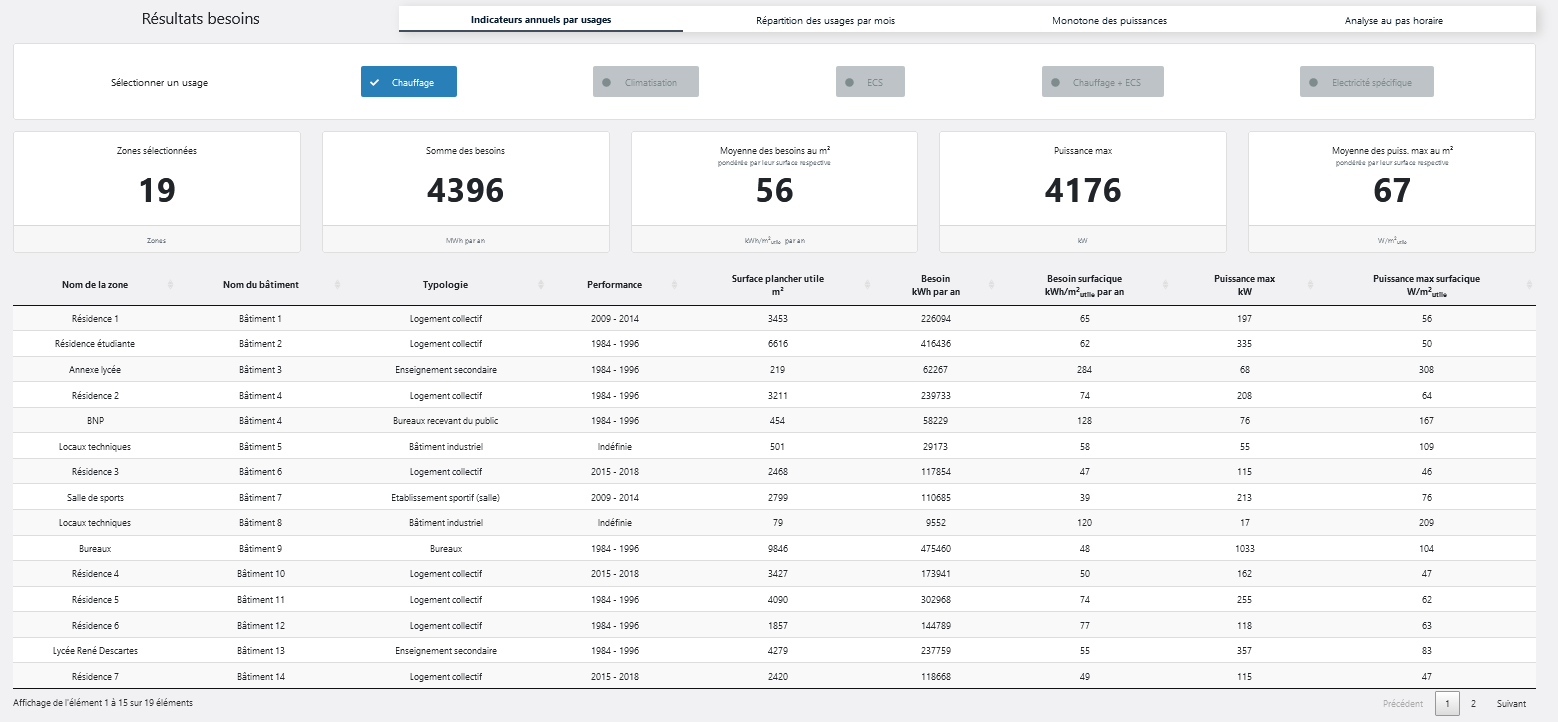This screenshot has height=722, width=1558.
Task: Click the Bâtiment 3 building cell
Action: click(x=261, y=370)
